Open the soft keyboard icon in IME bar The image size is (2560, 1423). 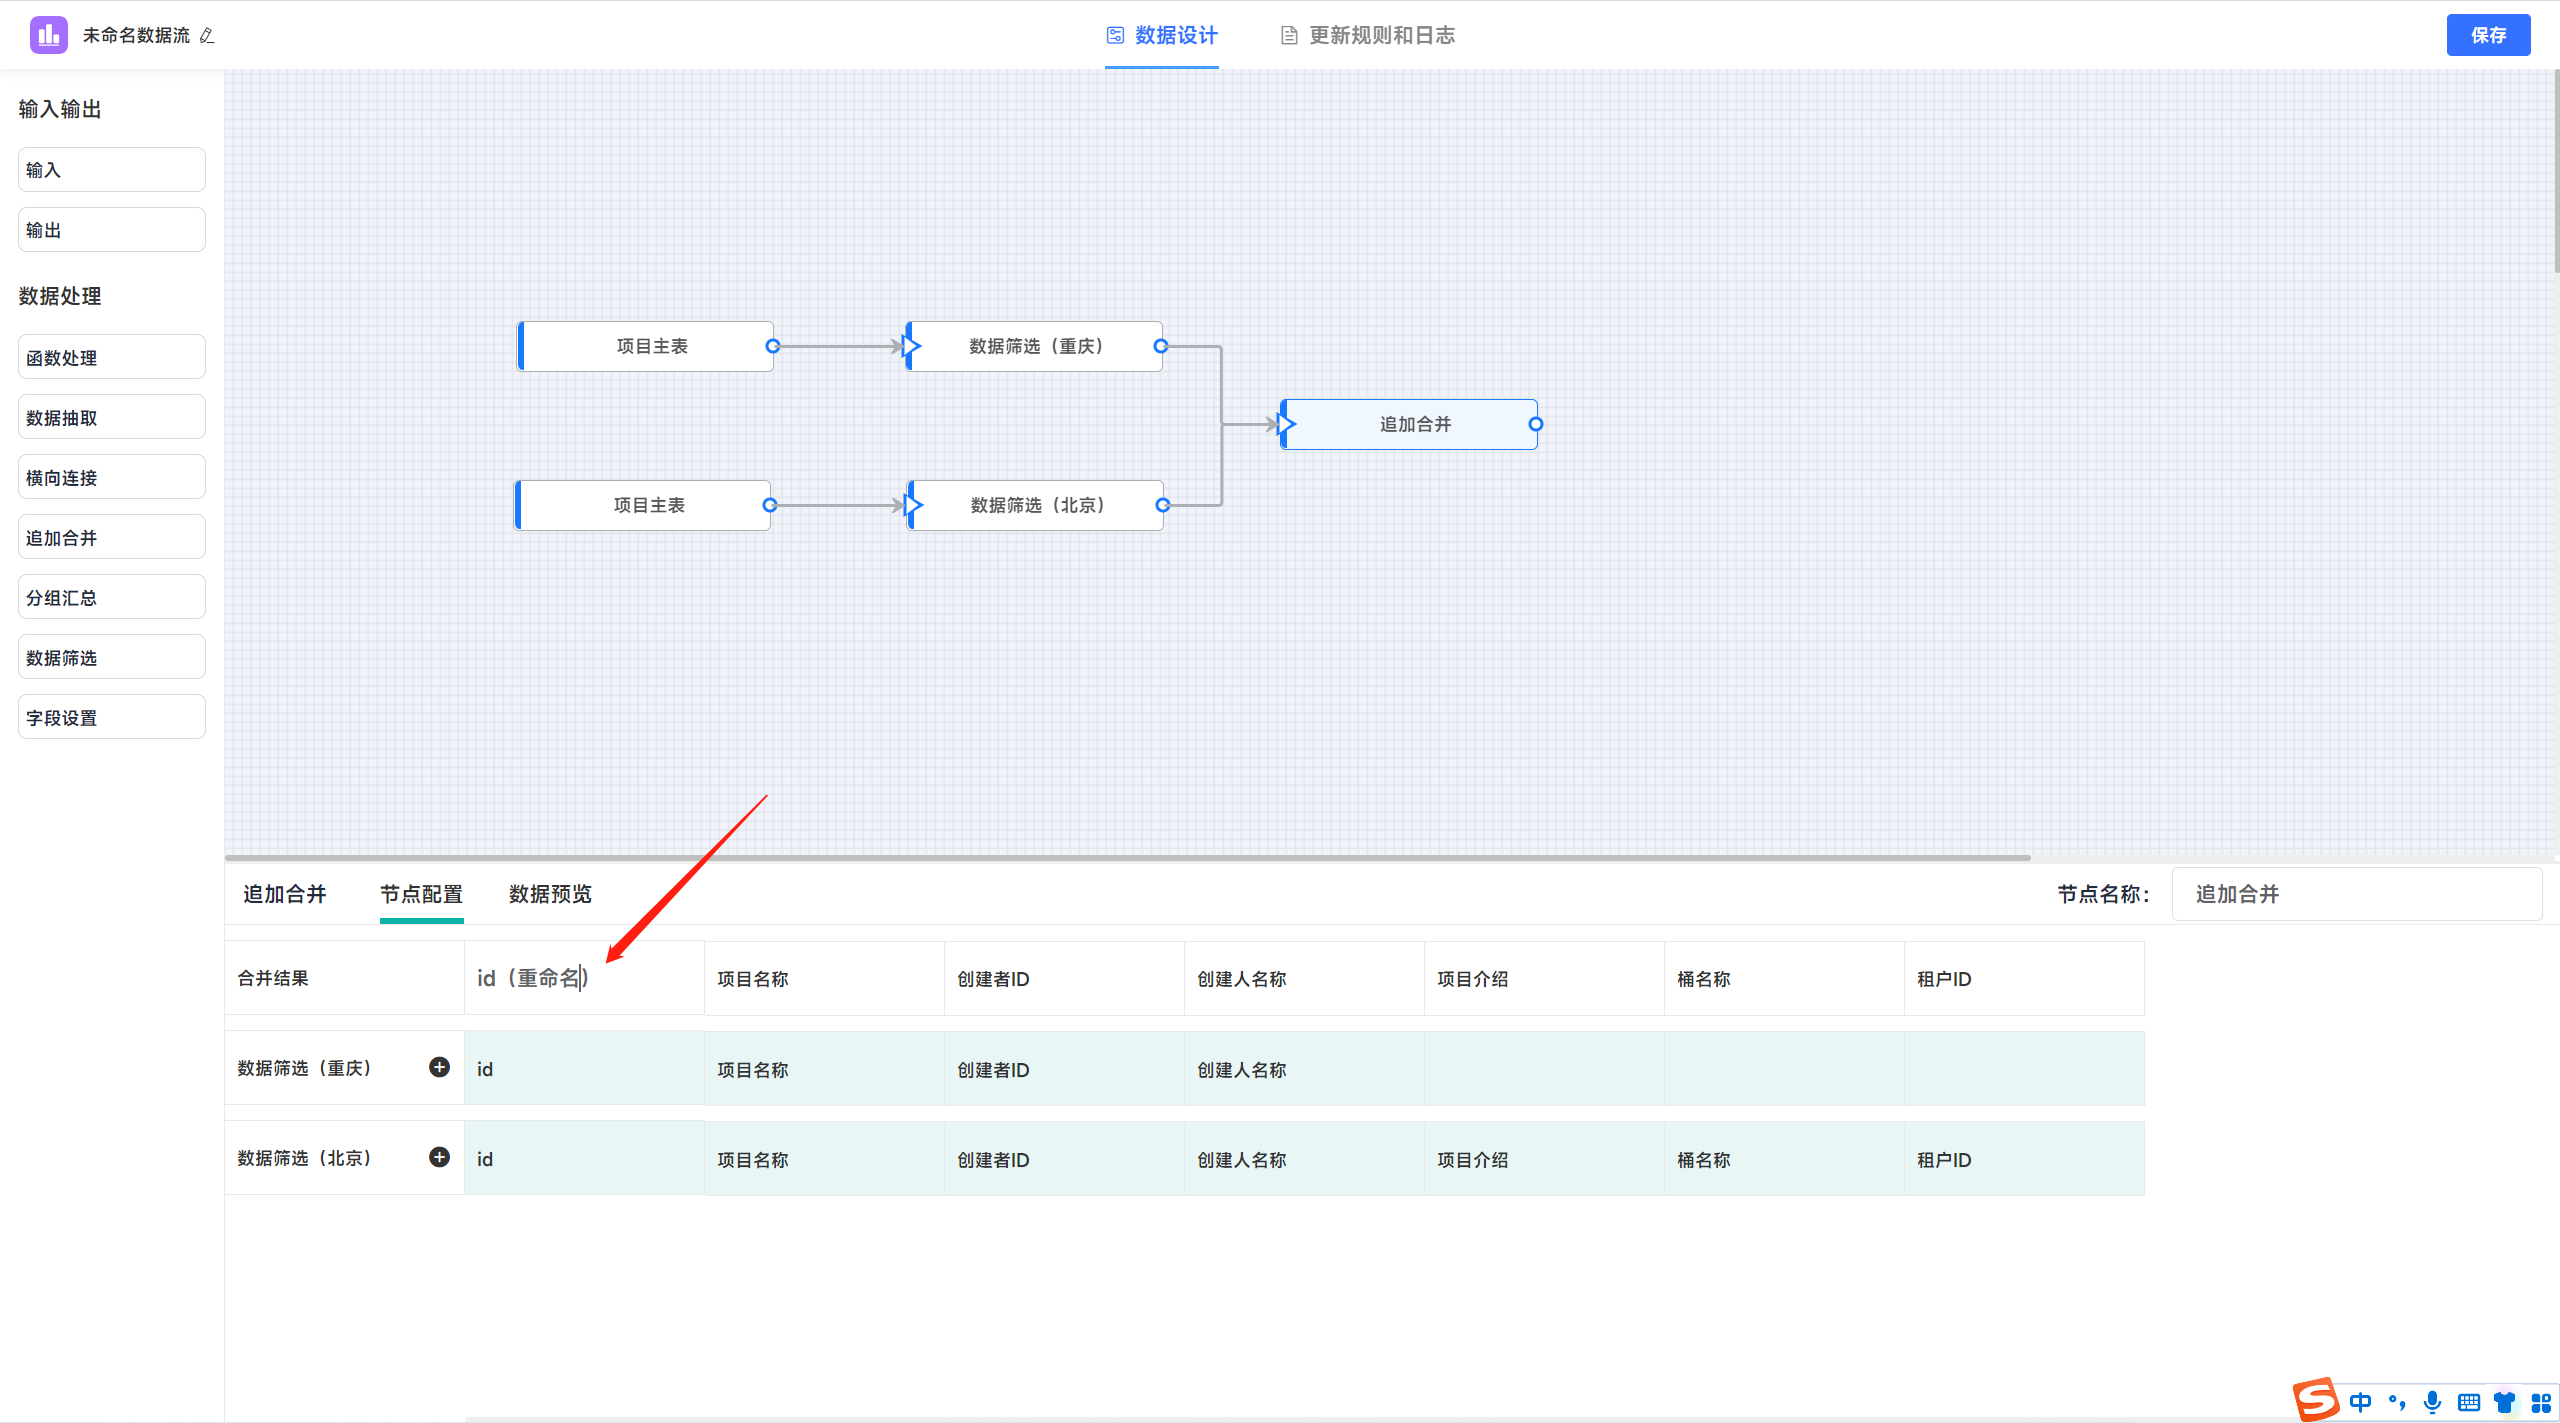(2469, 1402)
